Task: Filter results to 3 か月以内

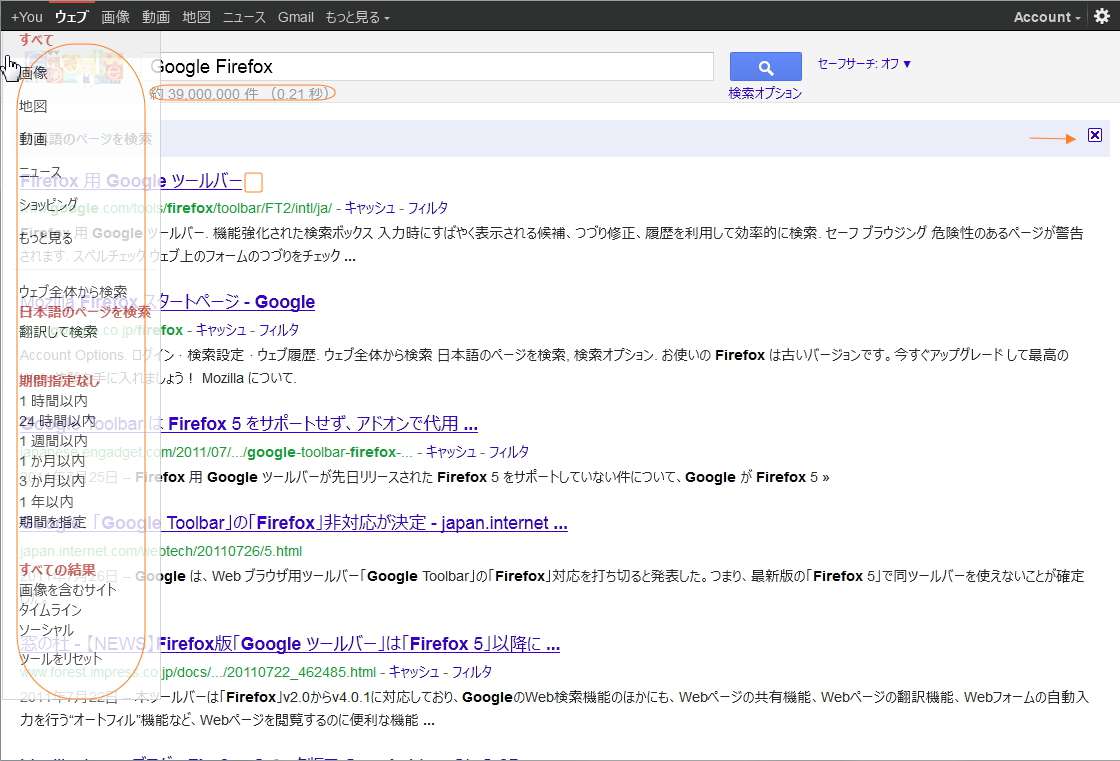Action: [x=52, y=481]
